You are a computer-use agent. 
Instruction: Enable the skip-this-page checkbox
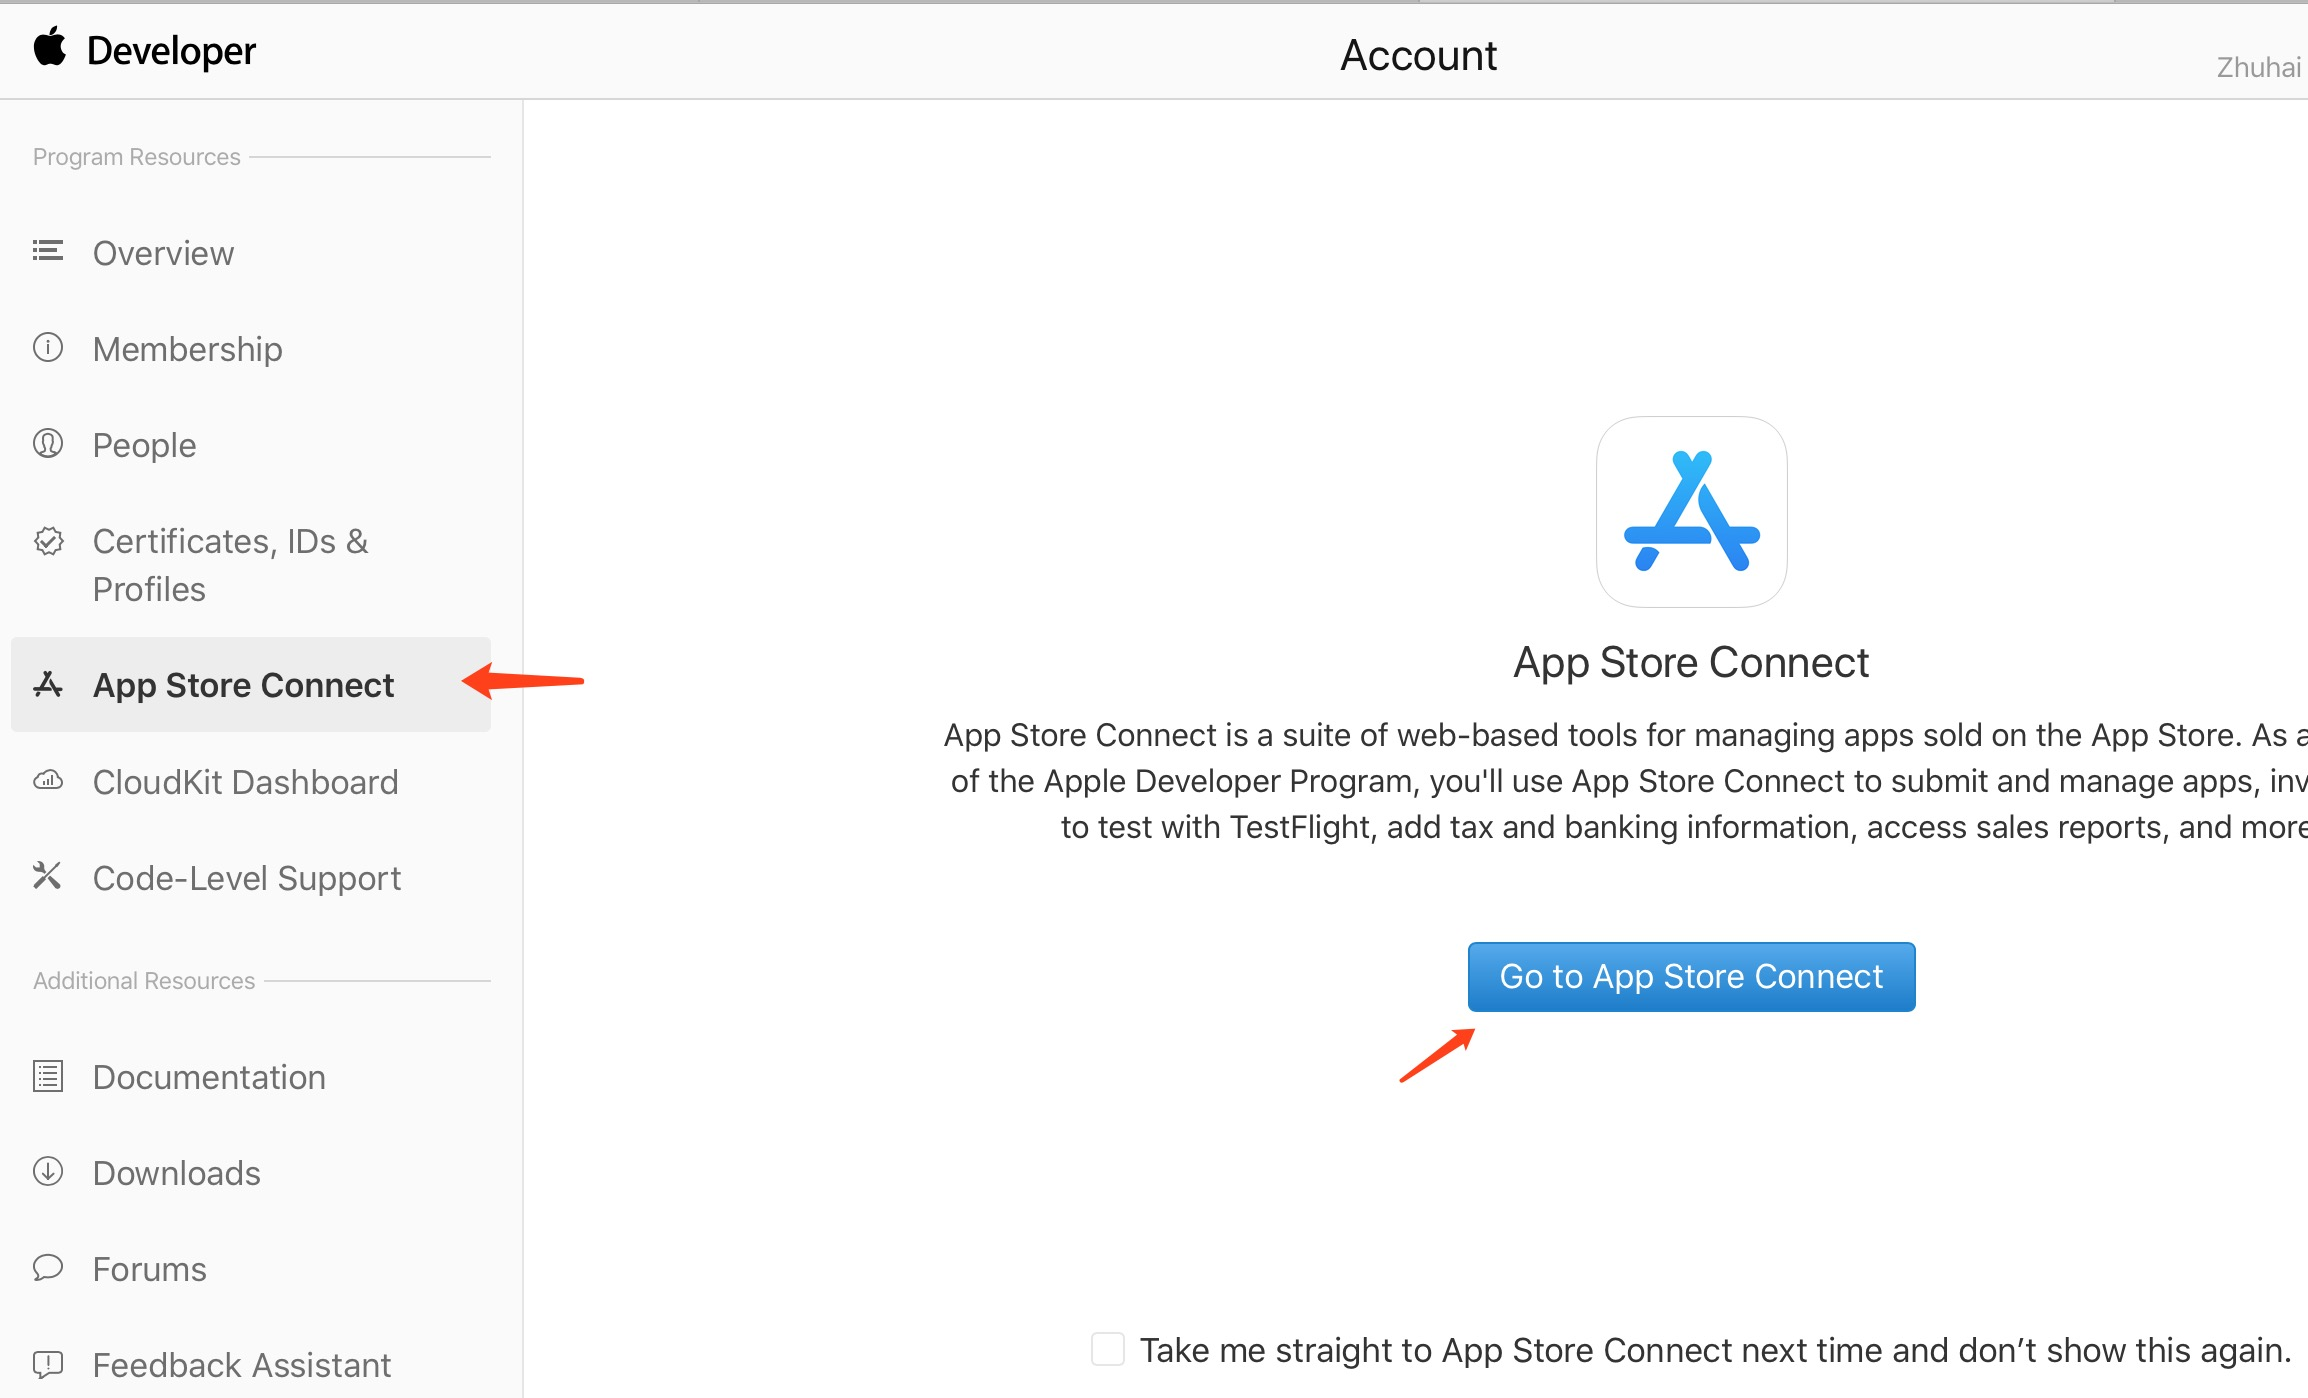point(1107,1349)
